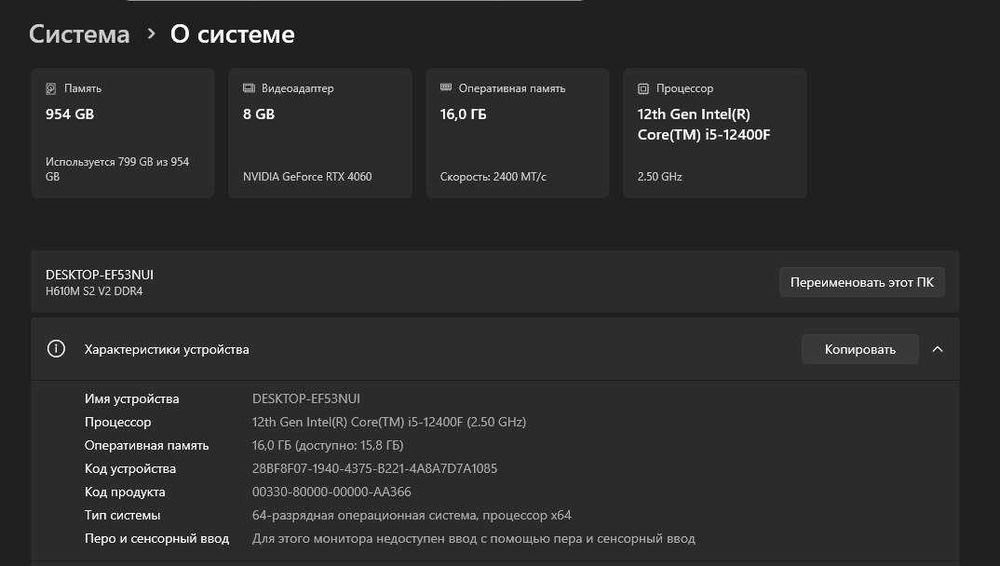The image size is (1000, 566).
Task: Click the info circle icon
Action: click(56, 348)
